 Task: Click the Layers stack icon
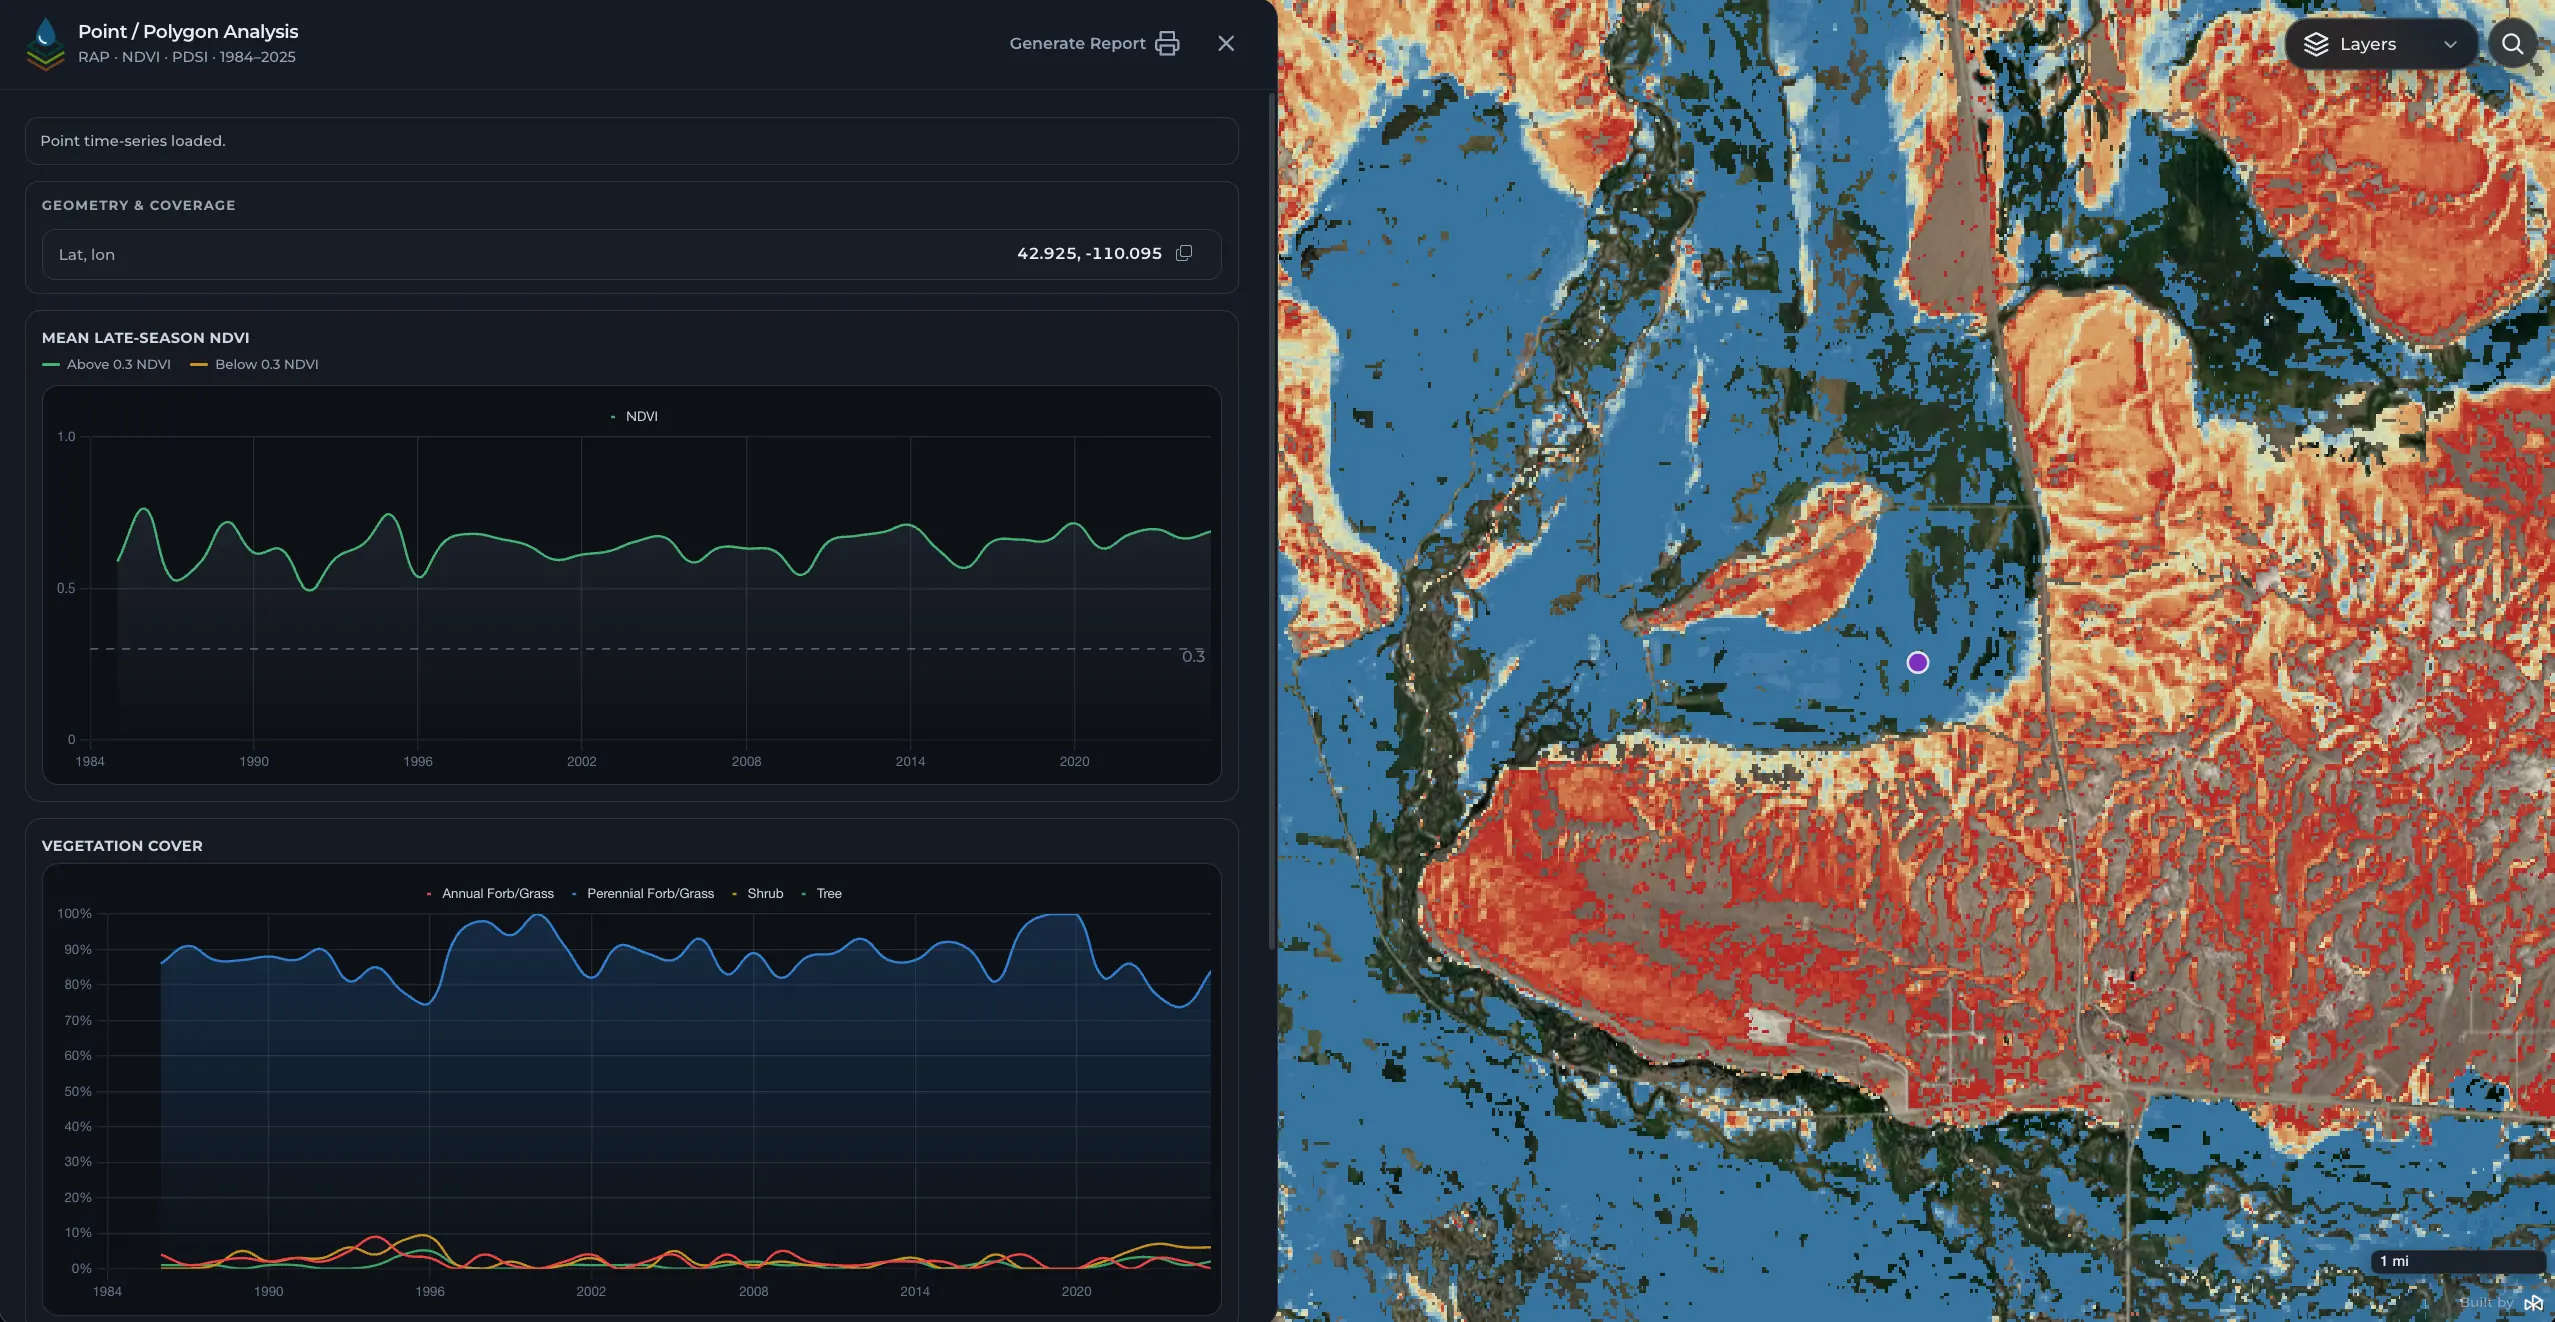click(2316, 44)
